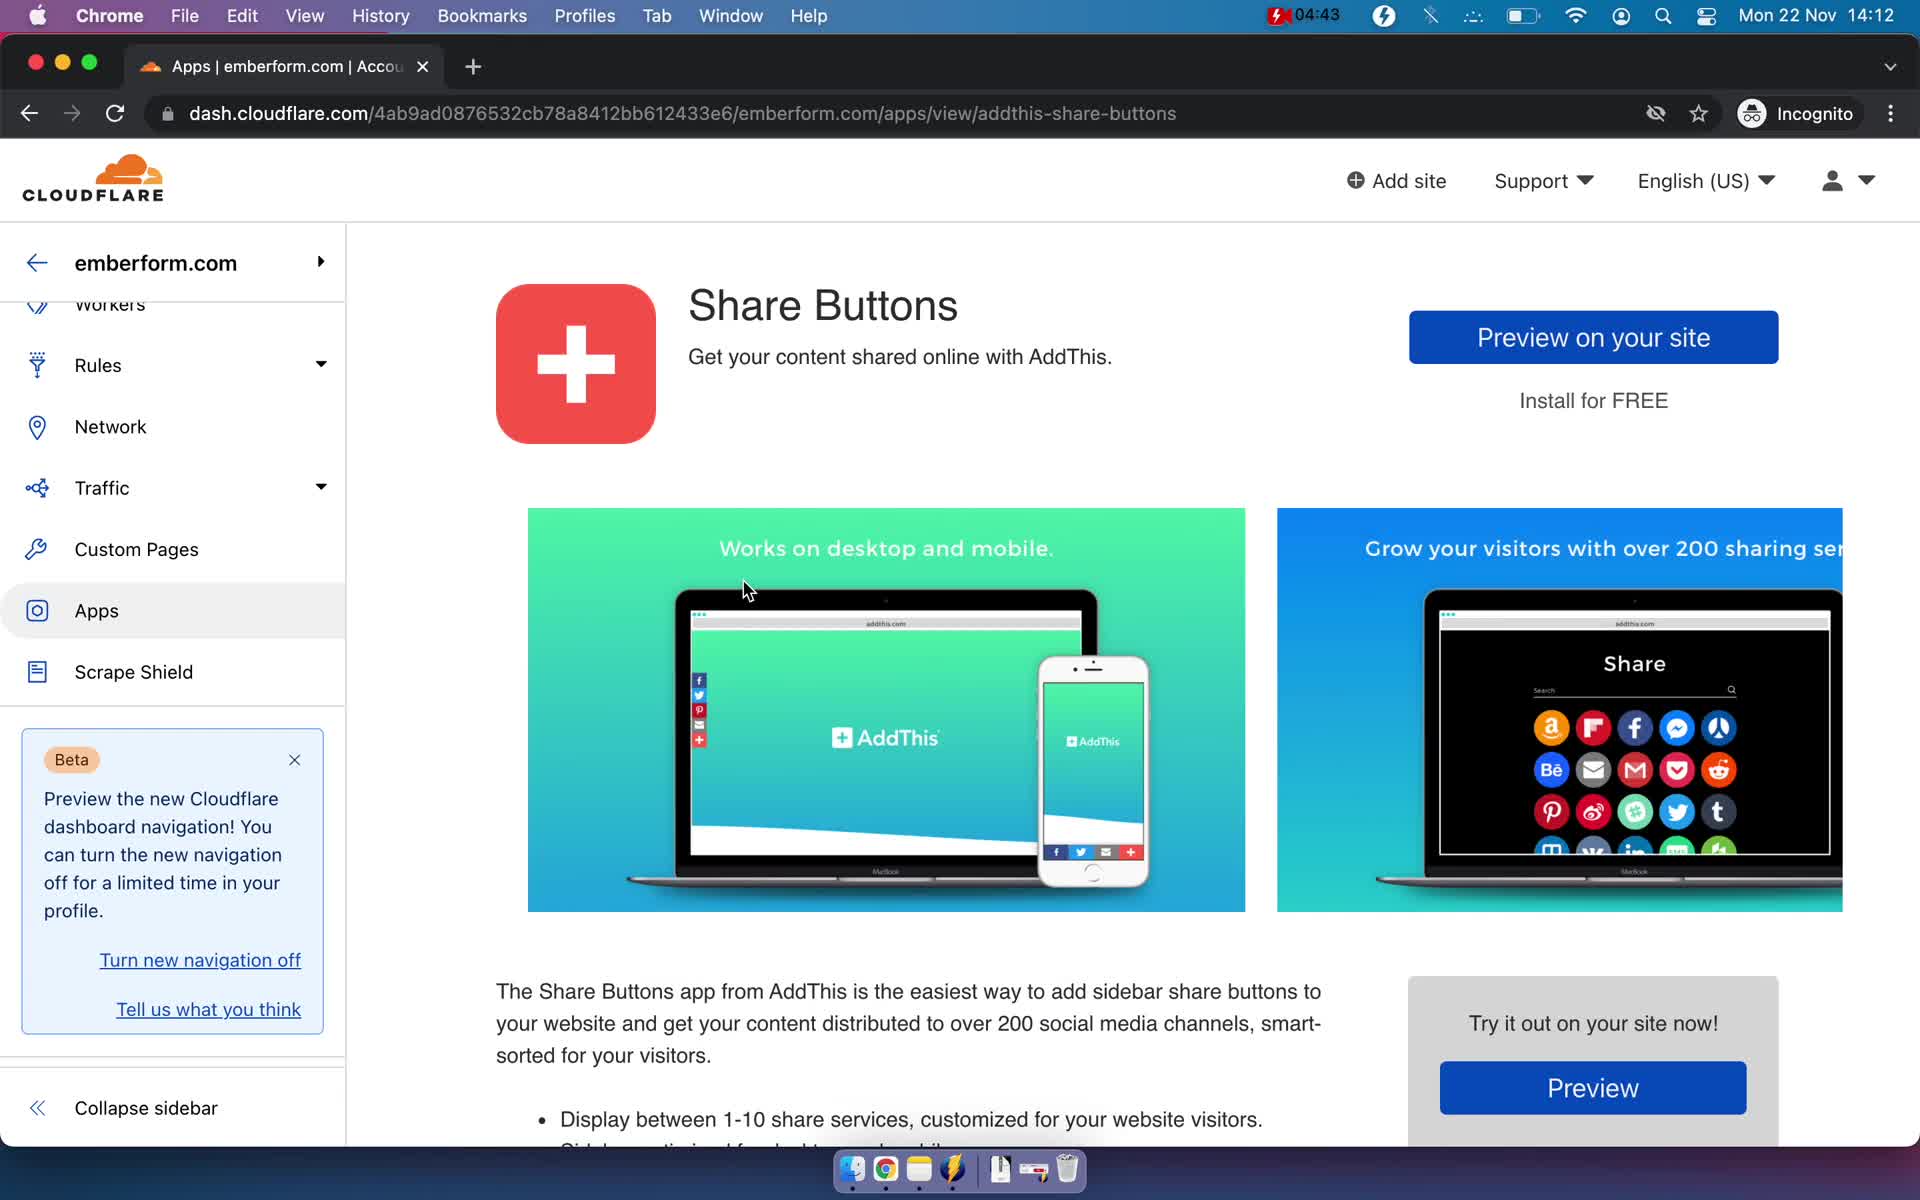1920x1200 pixels.
Task: Click the Custom Pages sidebar icon
Action: [x=37, y=549]
